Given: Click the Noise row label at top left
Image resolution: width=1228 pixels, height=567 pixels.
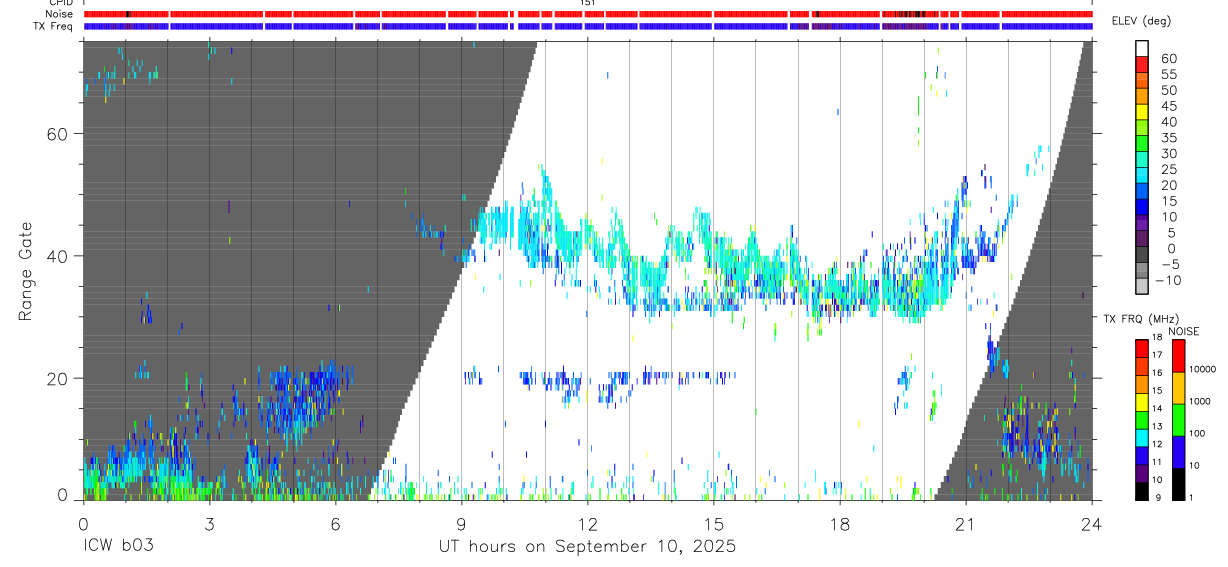Looking at the screenshot, I should (x=59, y=14).
